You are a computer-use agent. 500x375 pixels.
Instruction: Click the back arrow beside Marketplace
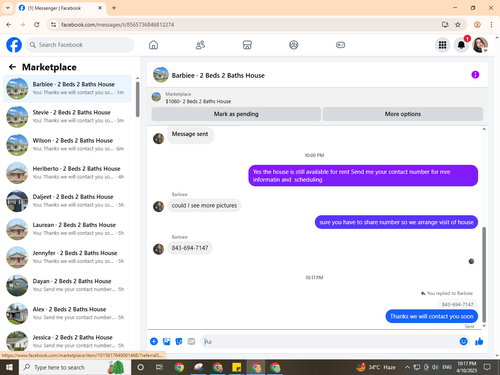(13, 67)
